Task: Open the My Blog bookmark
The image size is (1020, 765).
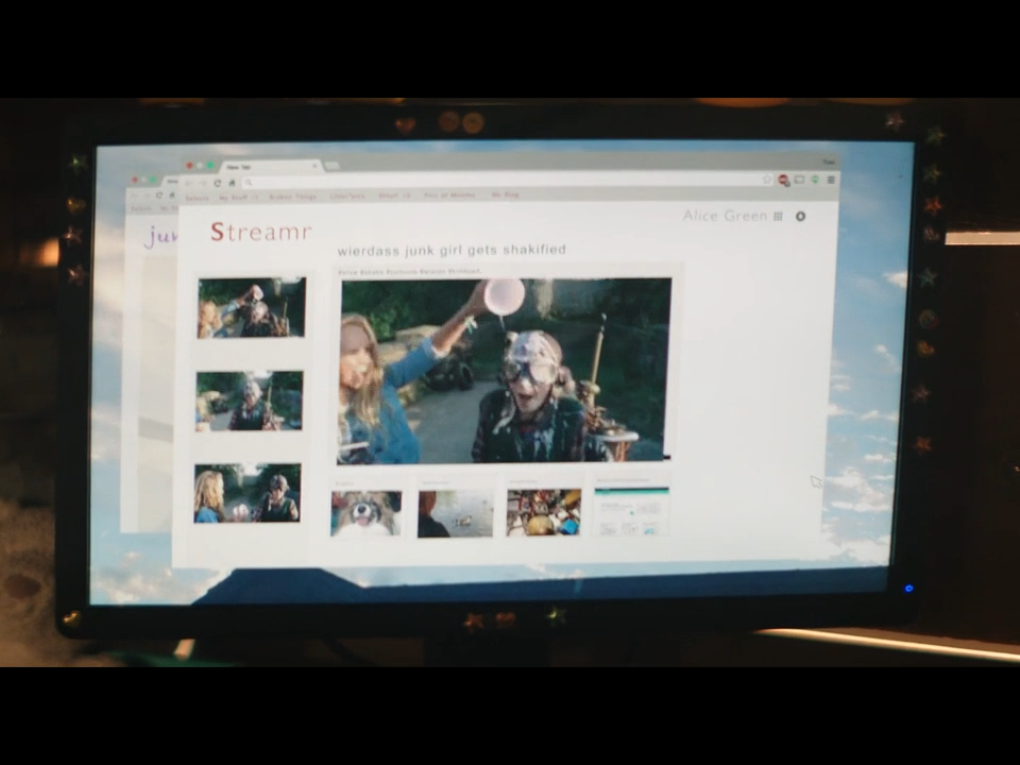Action: pos(505,196)
